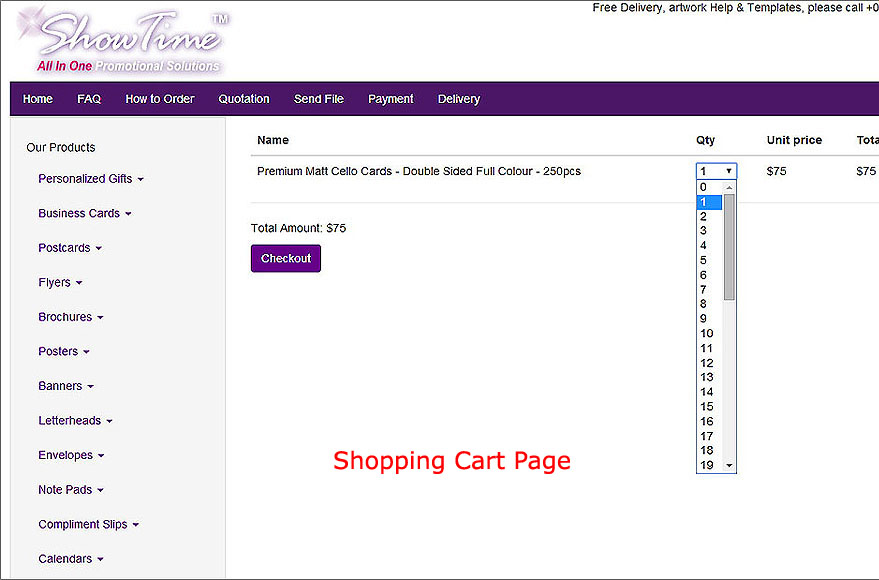
Task: Click the ShowTime logo
Action: [123, 41]
